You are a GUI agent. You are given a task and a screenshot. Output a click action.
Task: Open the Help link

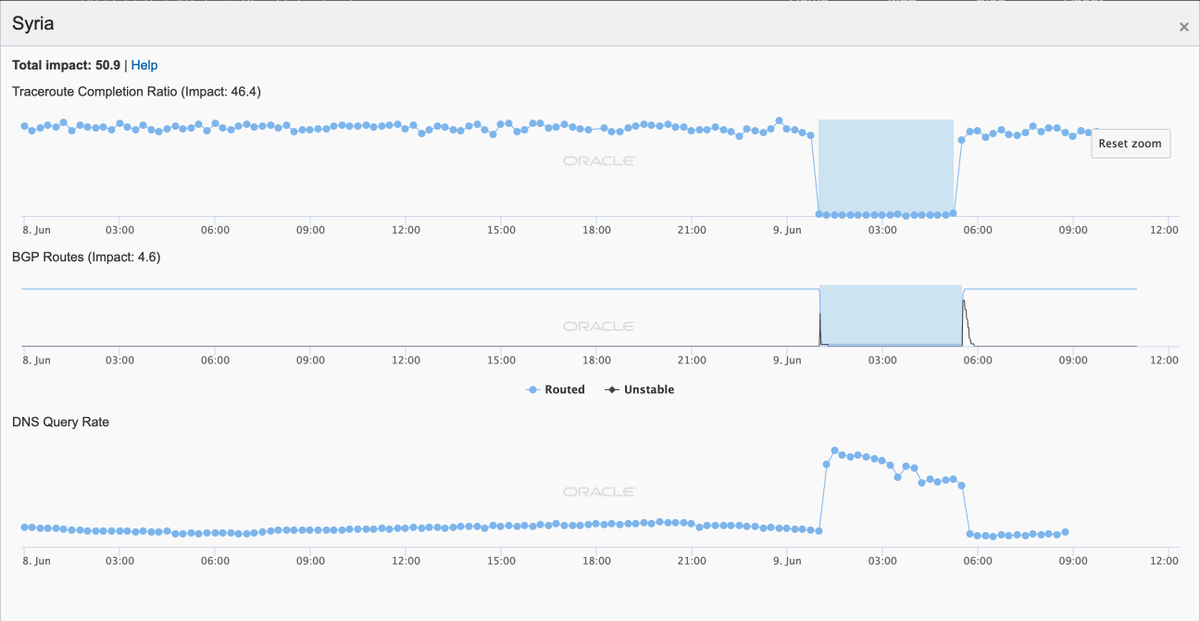point(144,65)
